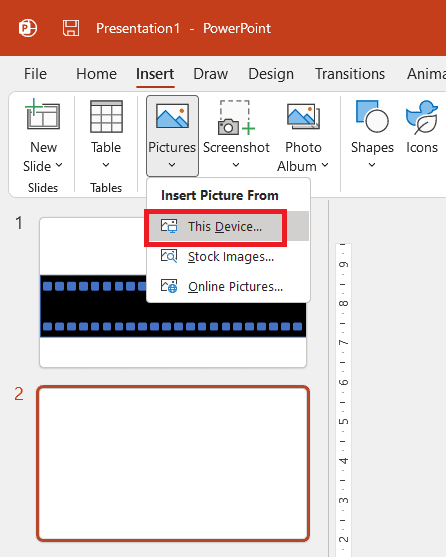Image resolution: width=448 pixels, height=557 pixels.
Task: Expand the Photo Album dropdown arrow
Action: [325, 165]
